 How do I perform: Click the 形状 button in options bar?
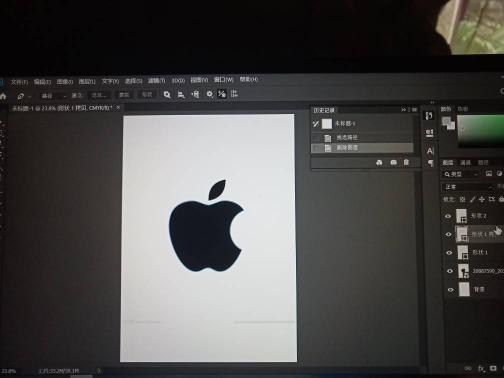(147, 95)
